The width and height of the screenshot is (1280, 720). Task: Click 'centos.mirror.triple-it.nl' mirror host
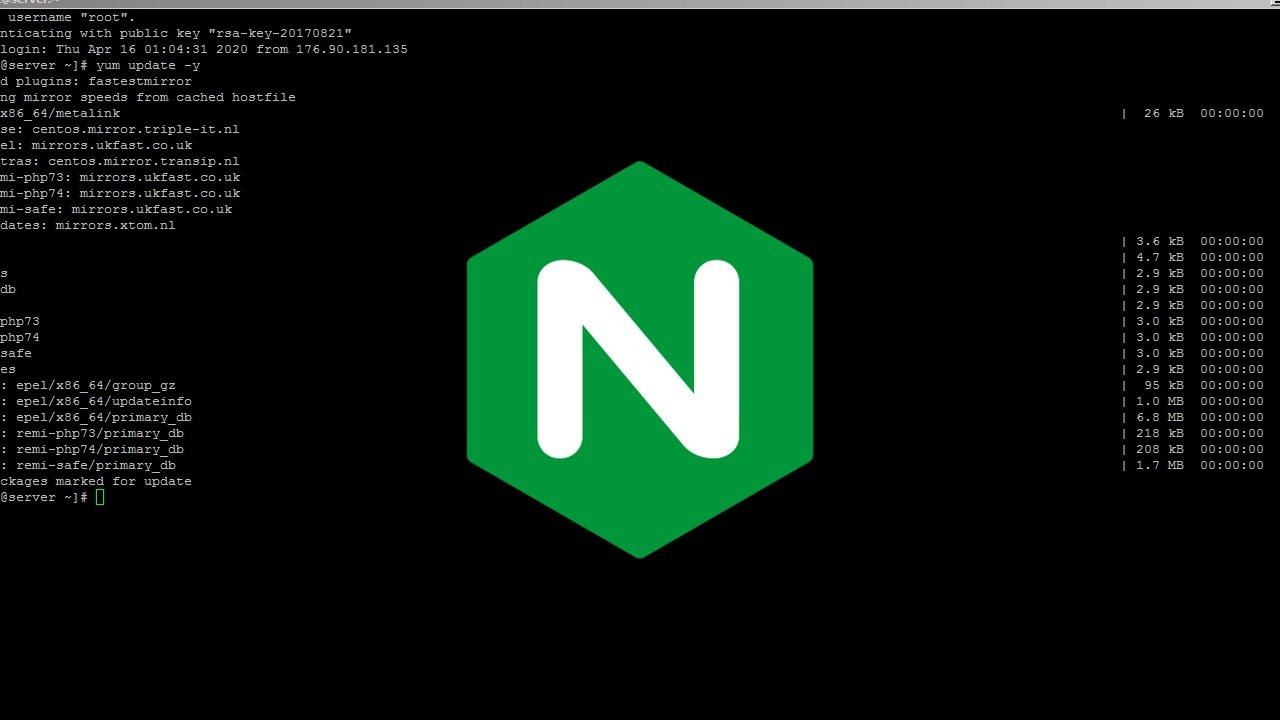point(136,129)
